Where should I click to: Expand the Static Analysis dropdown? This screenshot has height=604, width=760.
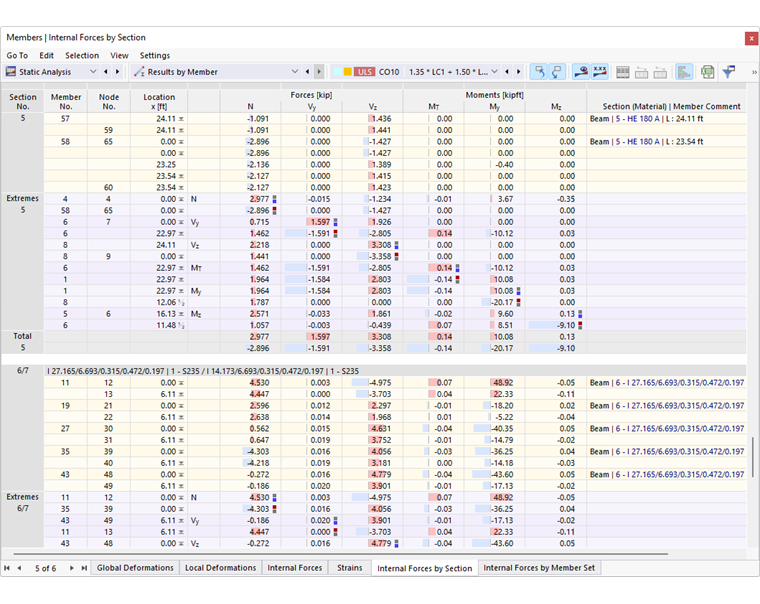click(93, 72)
